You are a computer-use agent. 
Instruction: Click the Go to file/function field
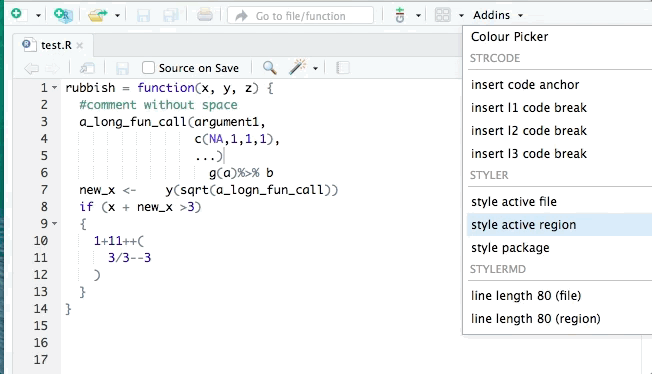pyautogui.click(x=300, y=16)
